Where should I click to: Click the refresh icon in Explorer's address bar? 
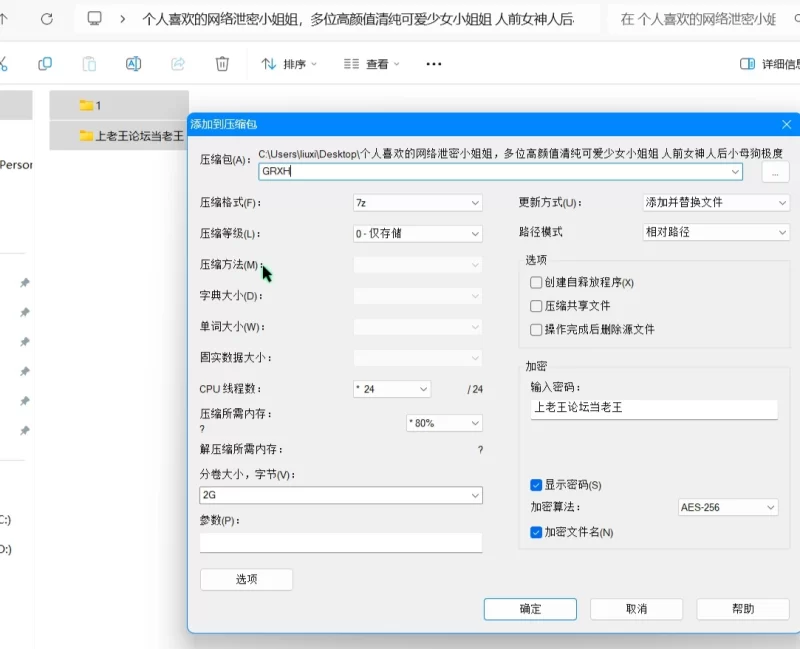pos(47,19)
